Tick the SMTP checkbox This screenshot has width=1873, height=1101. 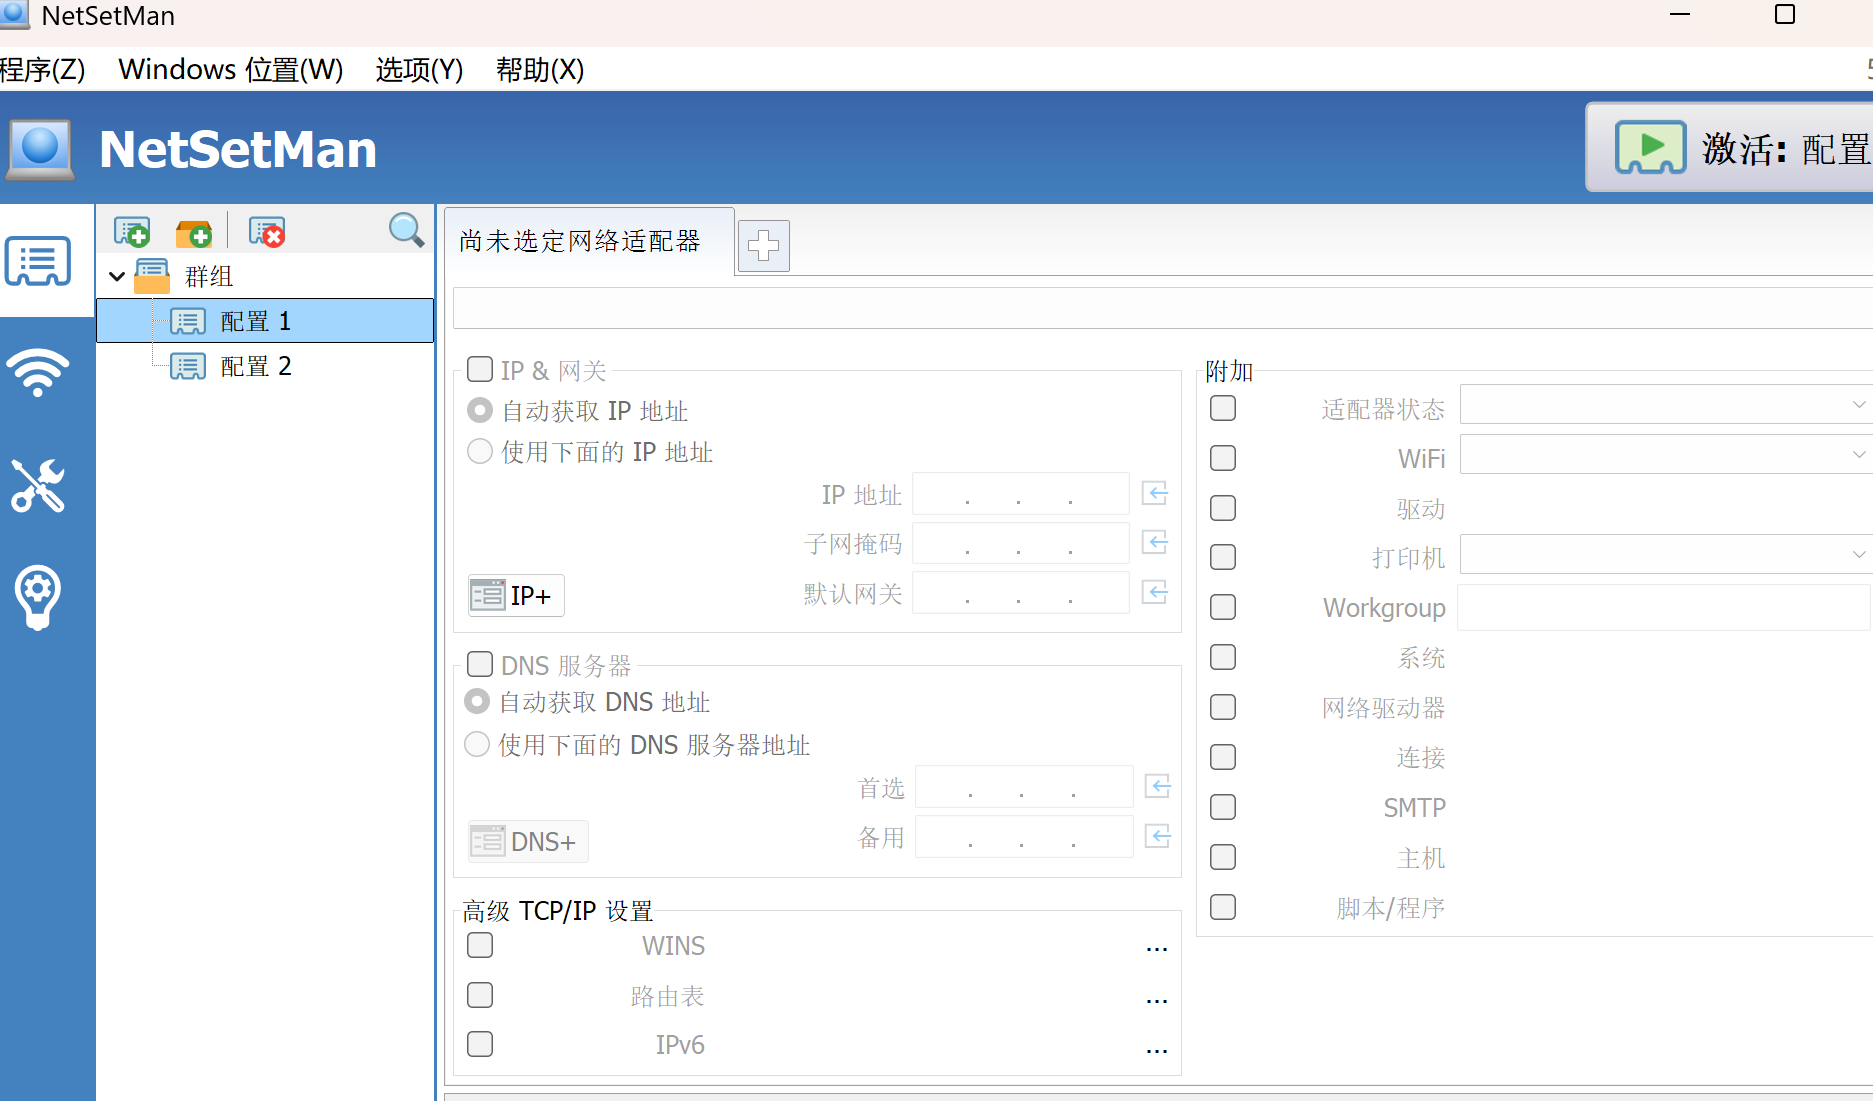coord(1223,807)
